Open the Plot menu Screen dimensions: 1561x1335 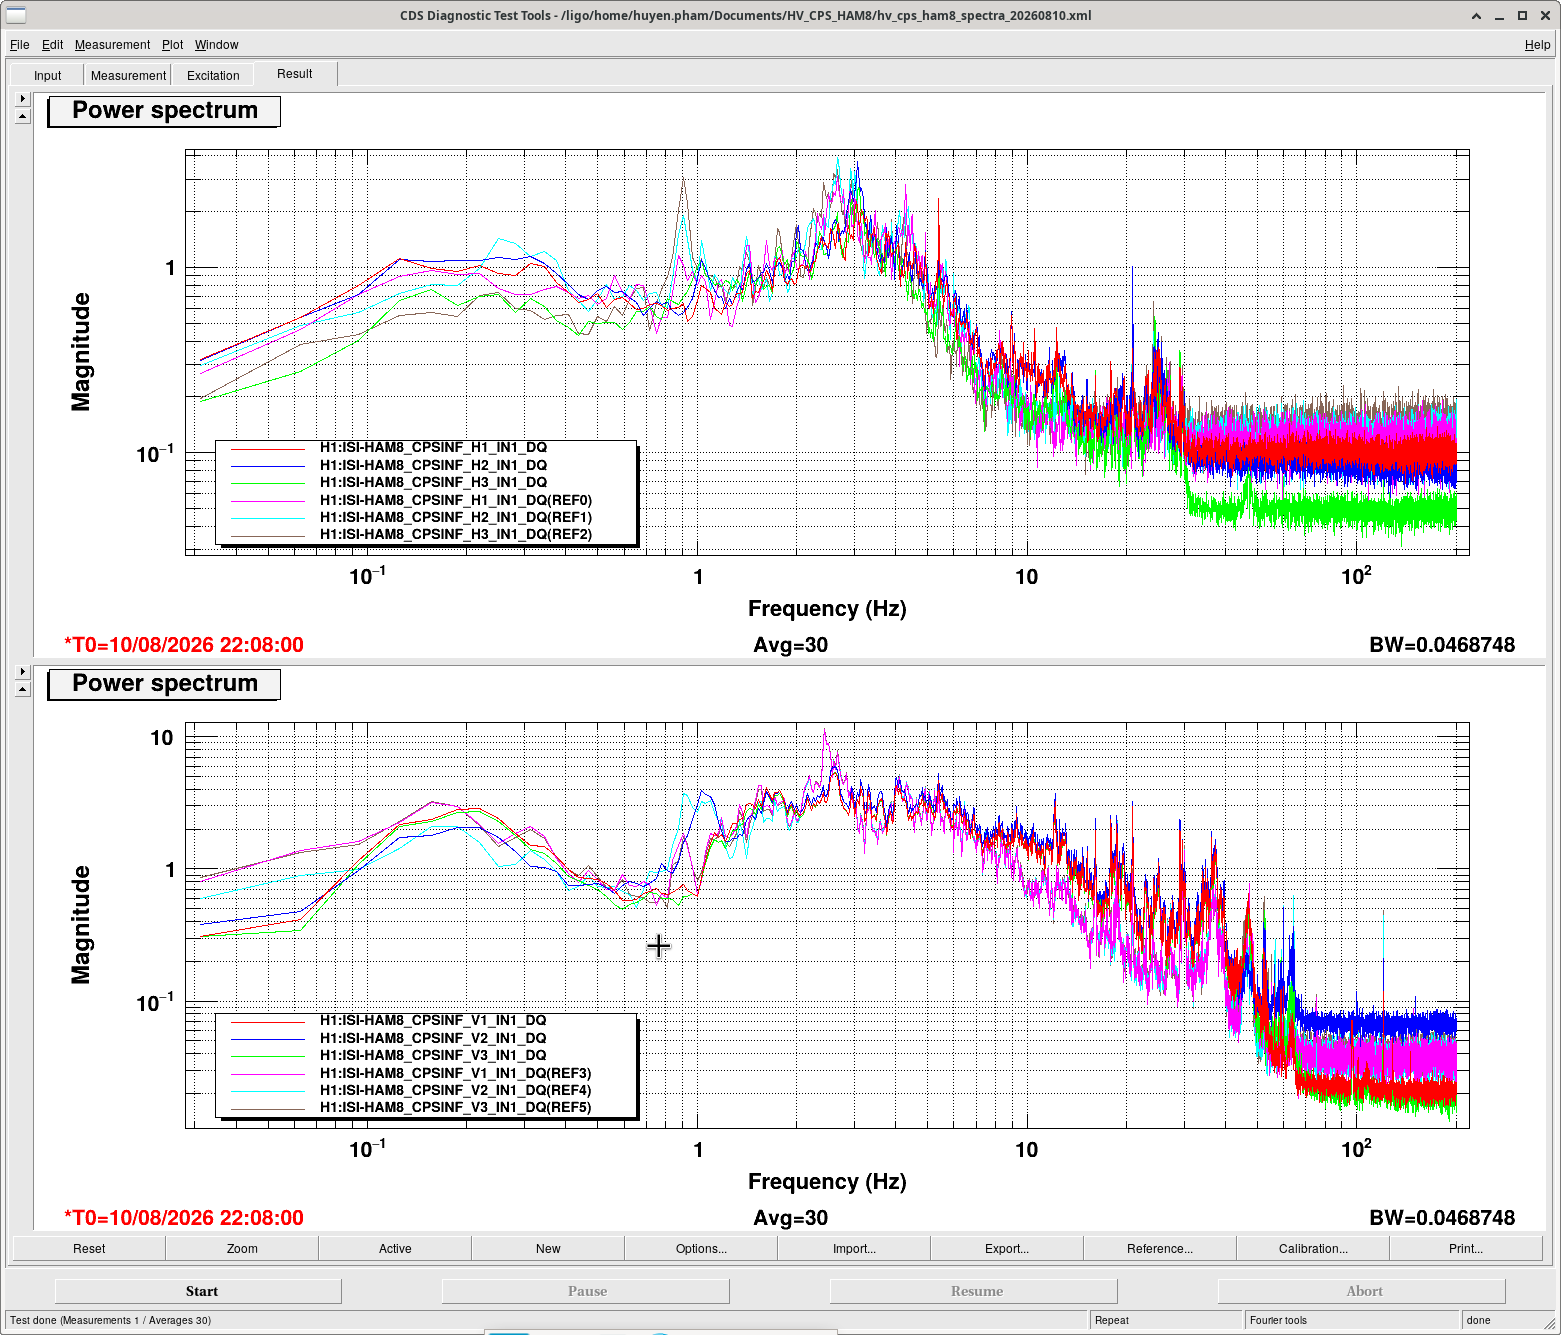[173, 45]
